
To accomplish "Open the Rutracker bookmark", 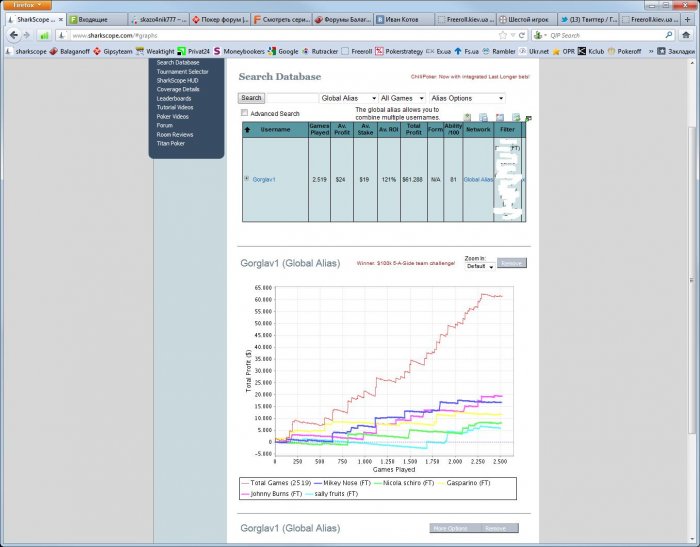I will (320, 51).
